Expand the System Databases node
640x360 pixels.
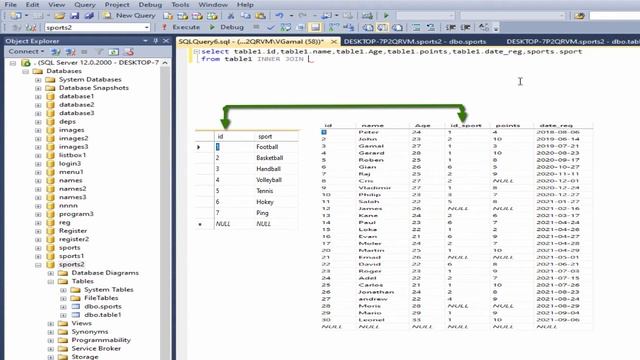(38, 80)
